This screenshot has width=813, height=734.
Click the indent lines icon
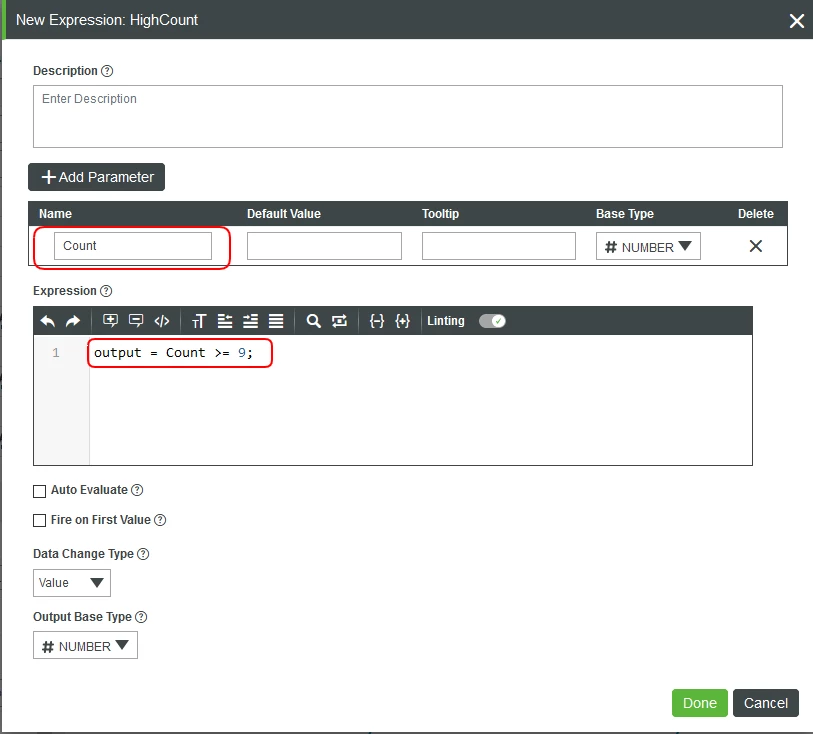(250, 321)
